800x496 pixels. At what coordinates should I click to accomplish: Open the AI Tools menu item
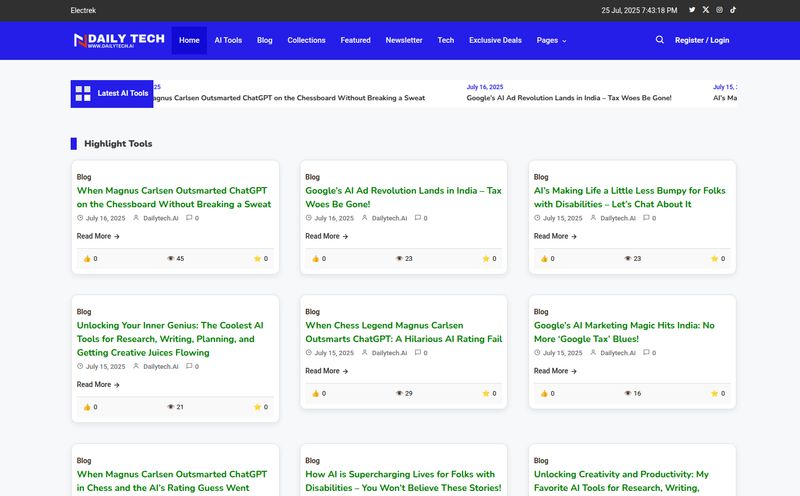click(228, 40)
